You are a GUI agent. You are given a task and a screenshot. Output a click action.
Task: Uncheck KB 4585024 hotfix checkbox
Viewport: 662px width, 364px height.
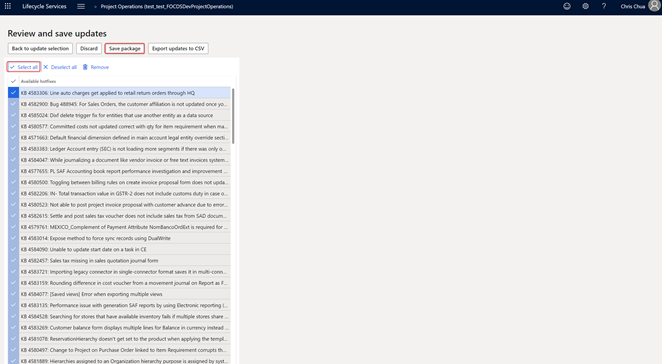point(13,115)
